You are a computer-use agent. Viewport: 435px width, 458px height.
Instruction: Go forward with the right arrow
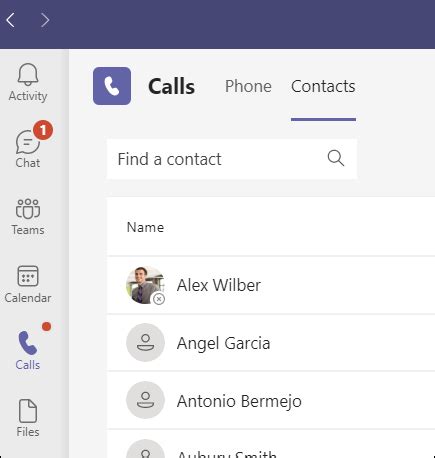pos(45,20)
